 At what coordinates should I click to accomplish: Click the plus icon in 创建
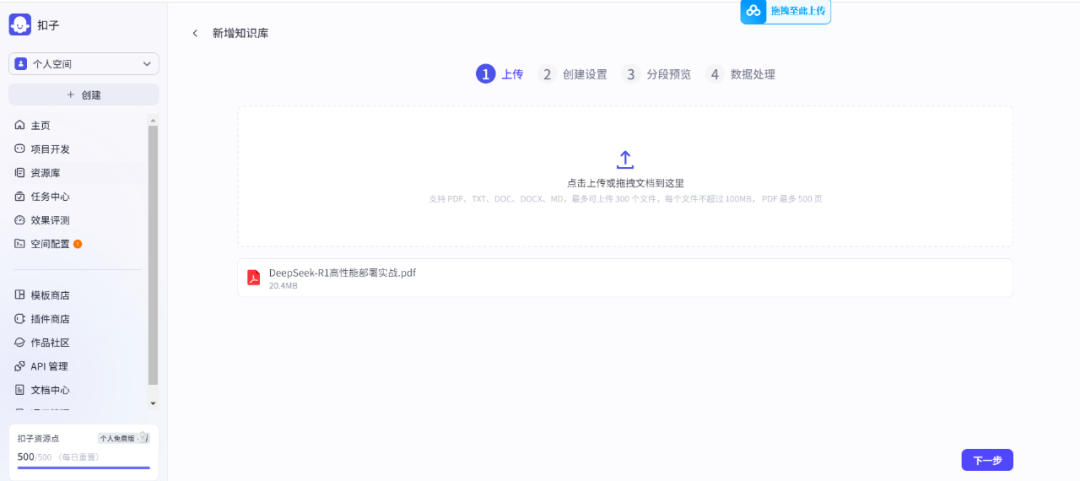tap(70, 95)
